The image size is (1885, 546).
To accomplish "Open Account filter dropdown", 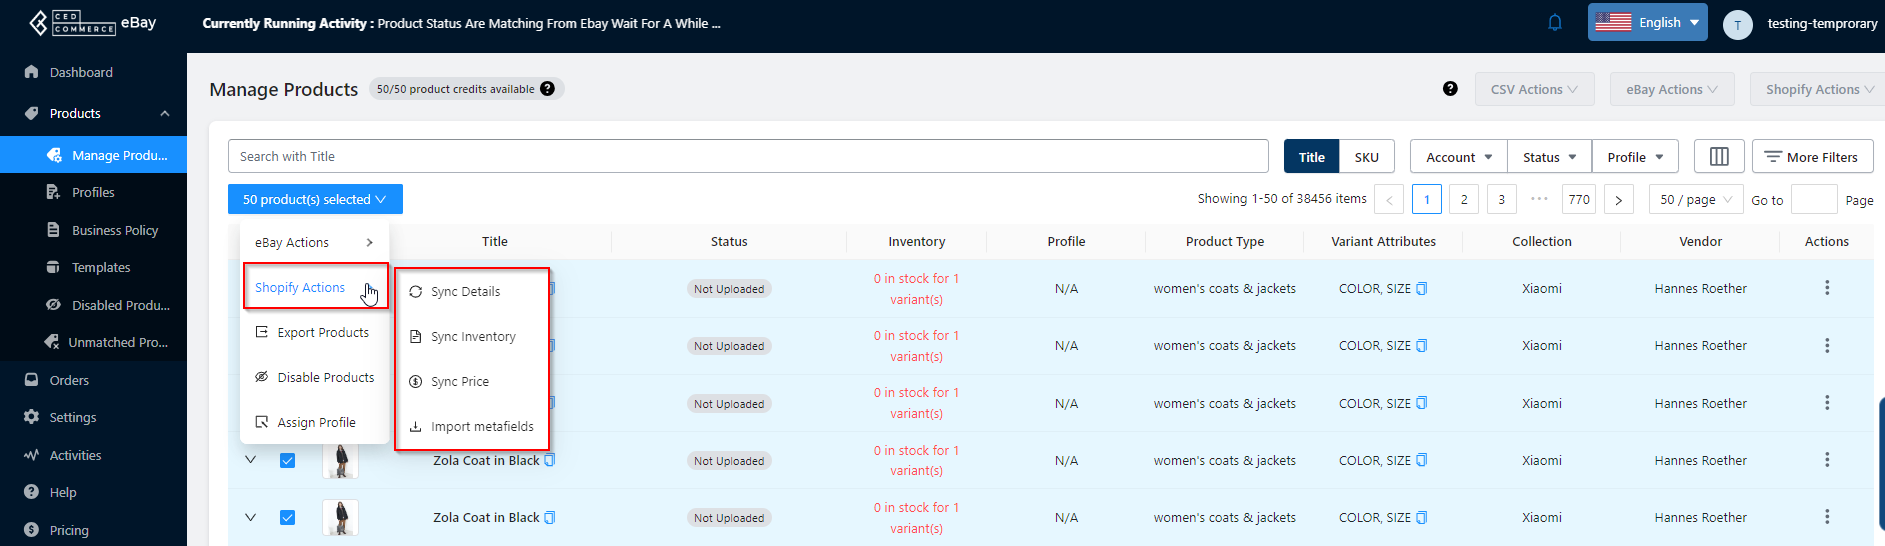I will coord(1459,157).
